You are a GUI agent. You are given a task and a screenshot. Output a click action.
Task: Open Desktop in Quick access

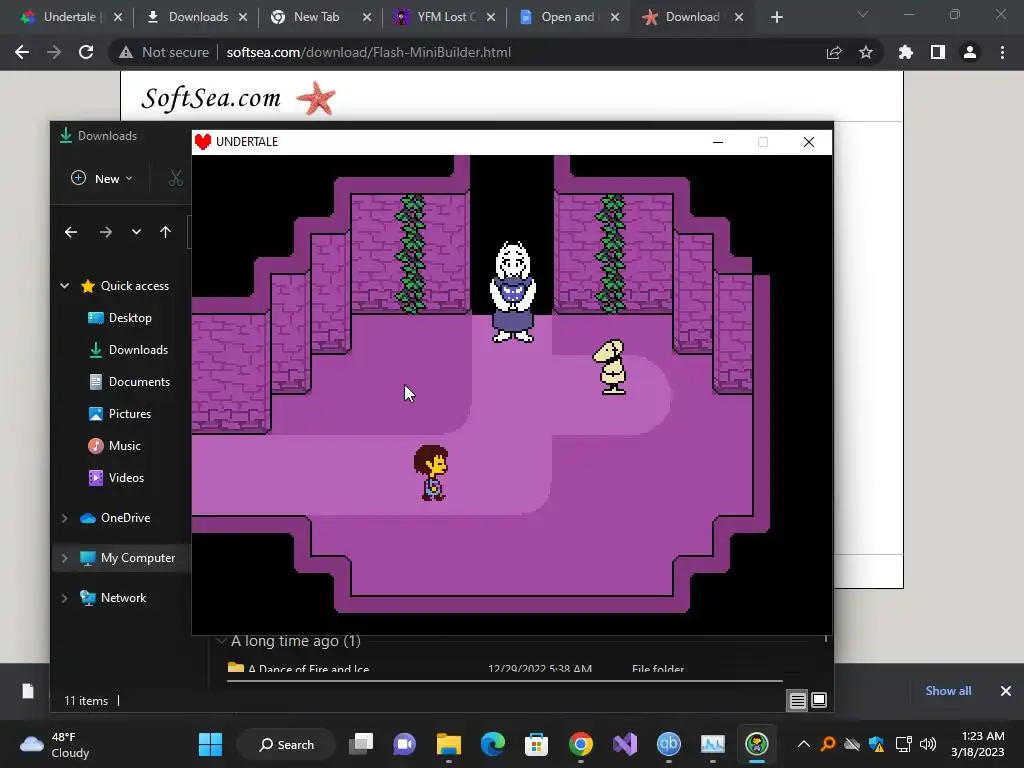pos(130,318)
